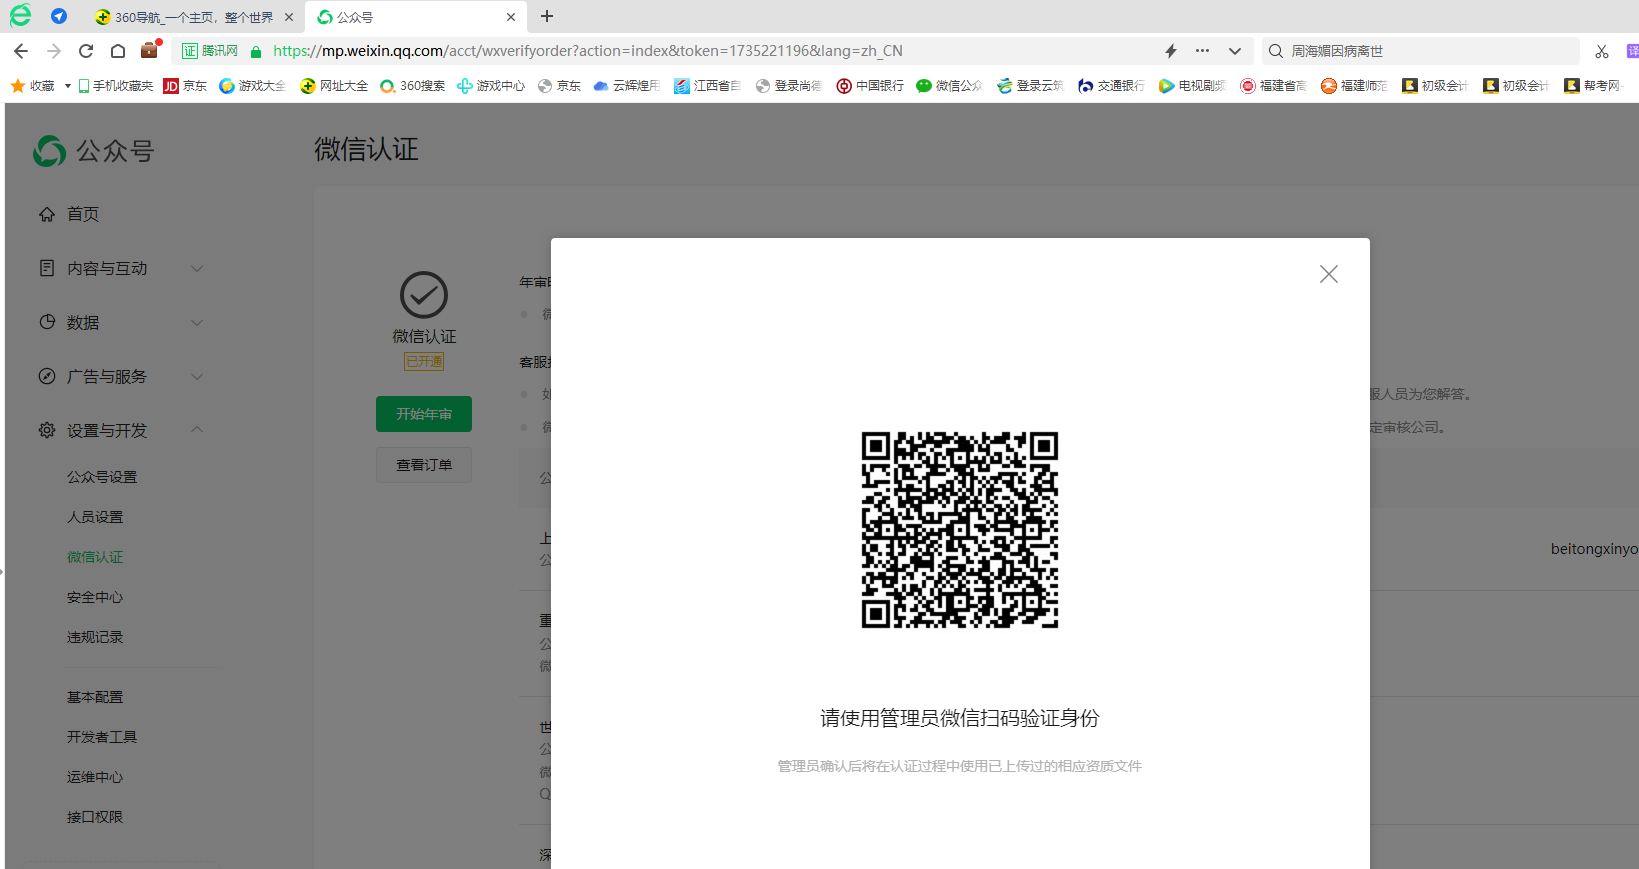Click the 内容与互动 document icon
Screen dimensions: 1639x869
47,268
